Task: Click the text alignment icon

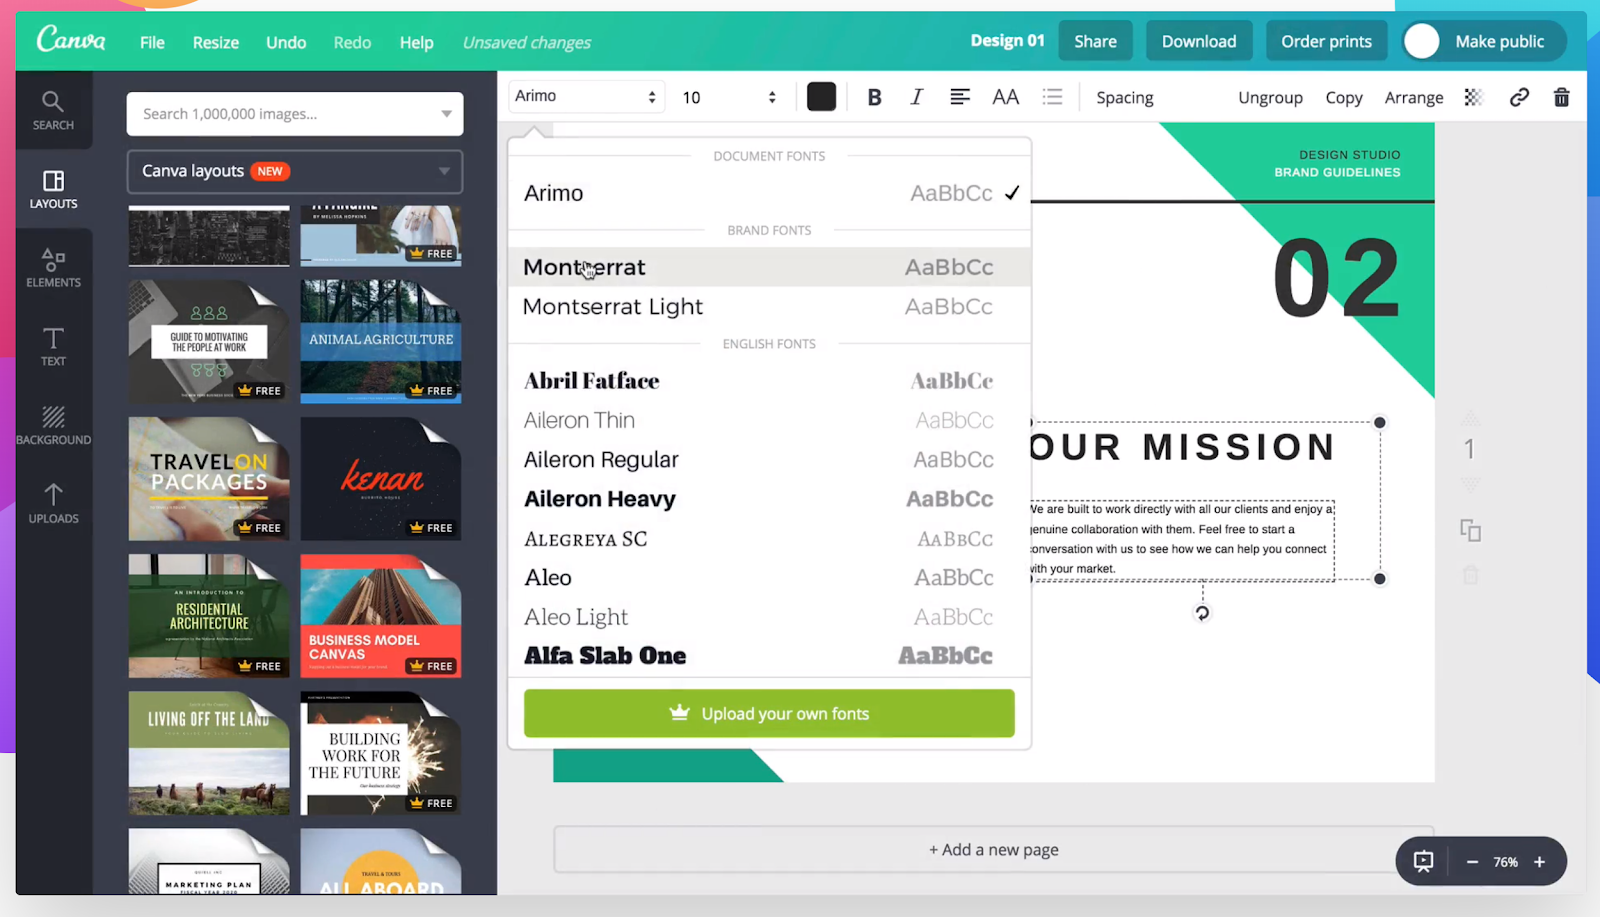Action: (x=959, y=96)
